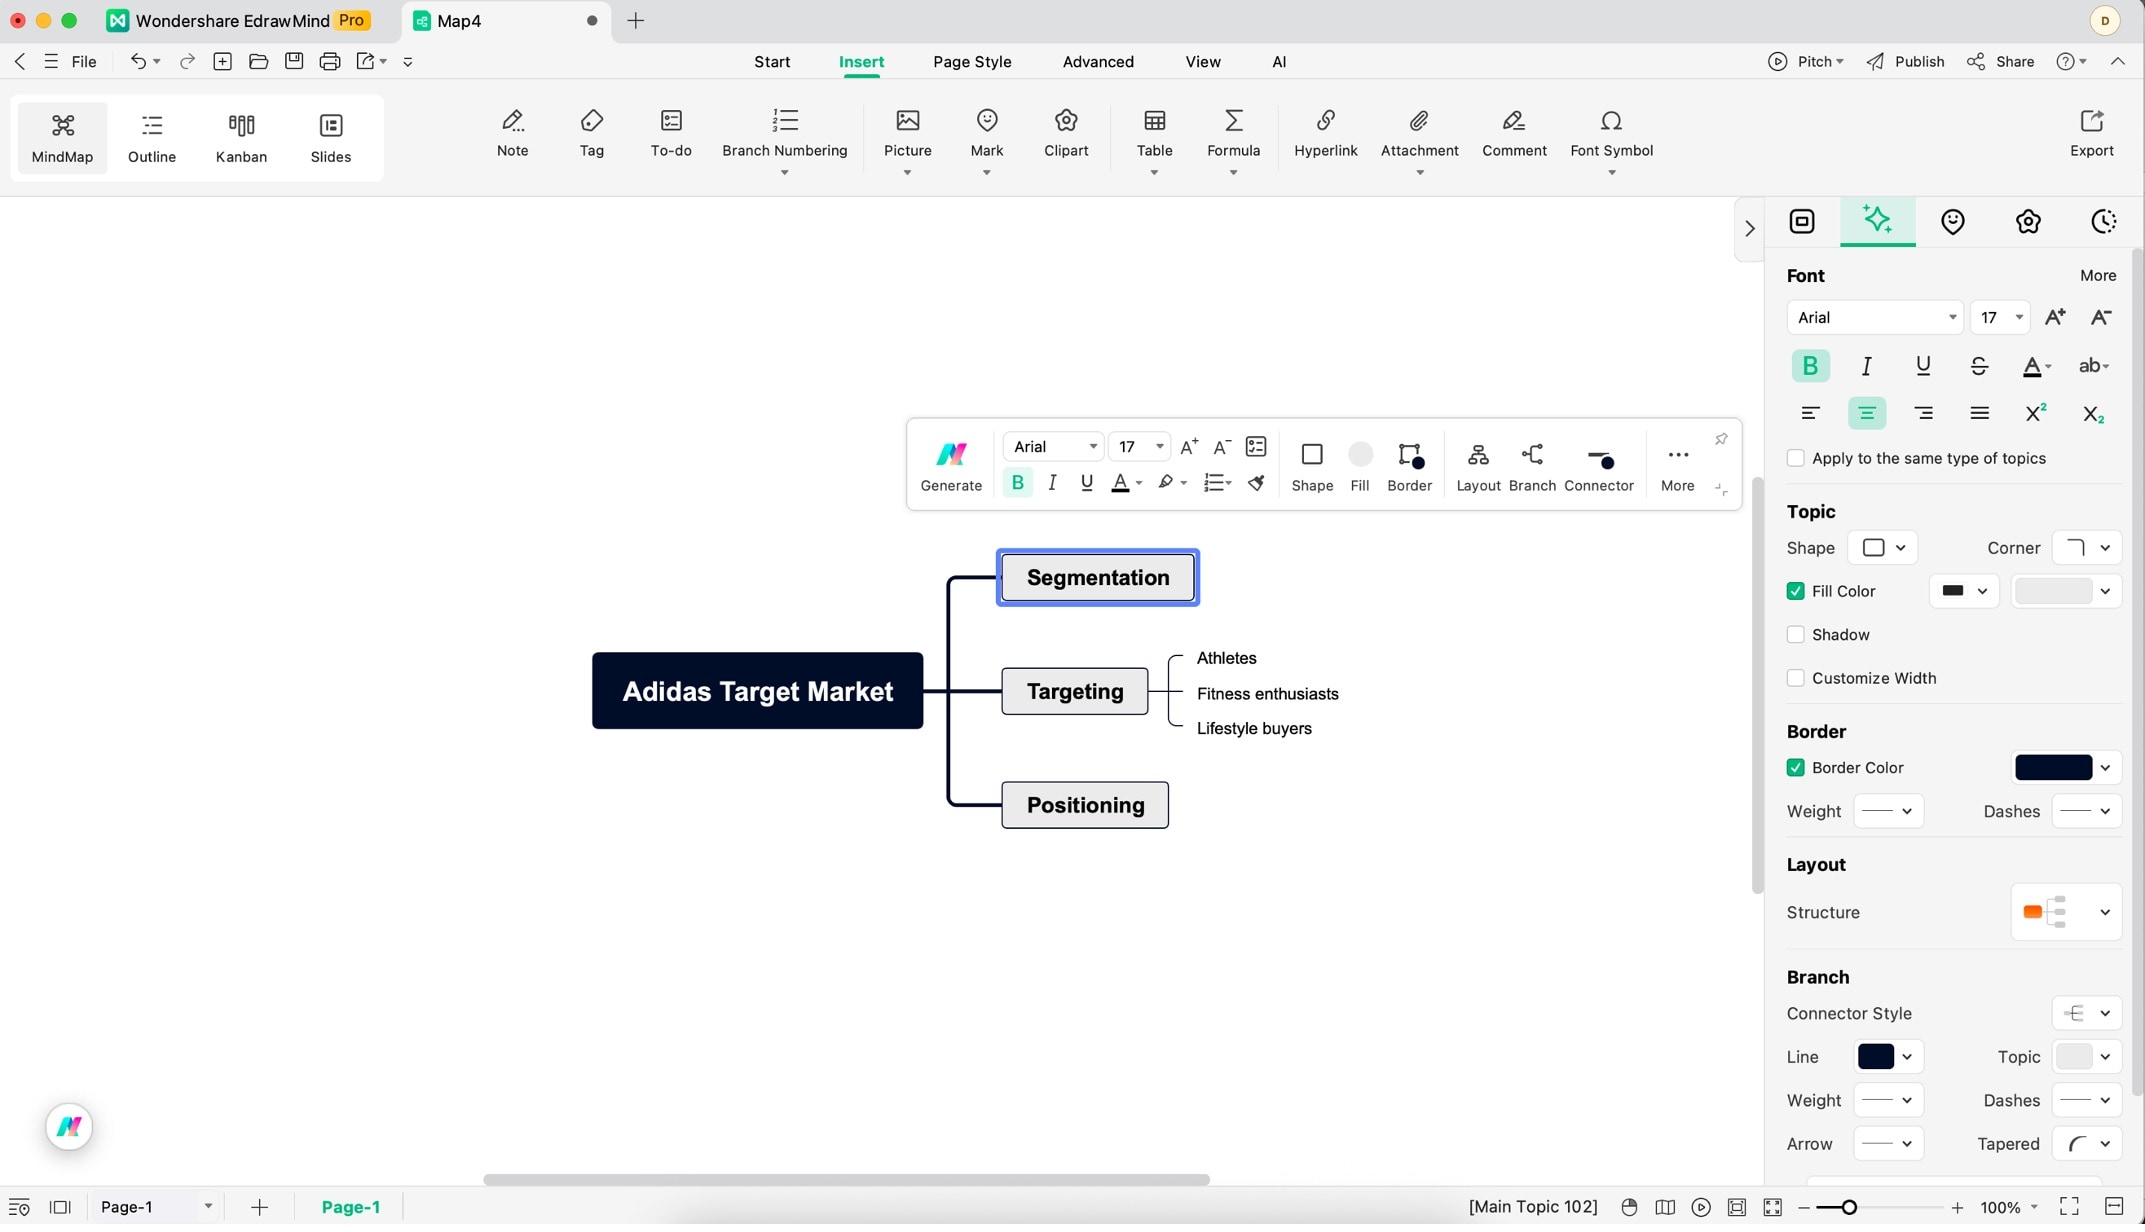2145x1232 pixels.
Task: Insert a To-do checkbox
Action: [670, 133]
